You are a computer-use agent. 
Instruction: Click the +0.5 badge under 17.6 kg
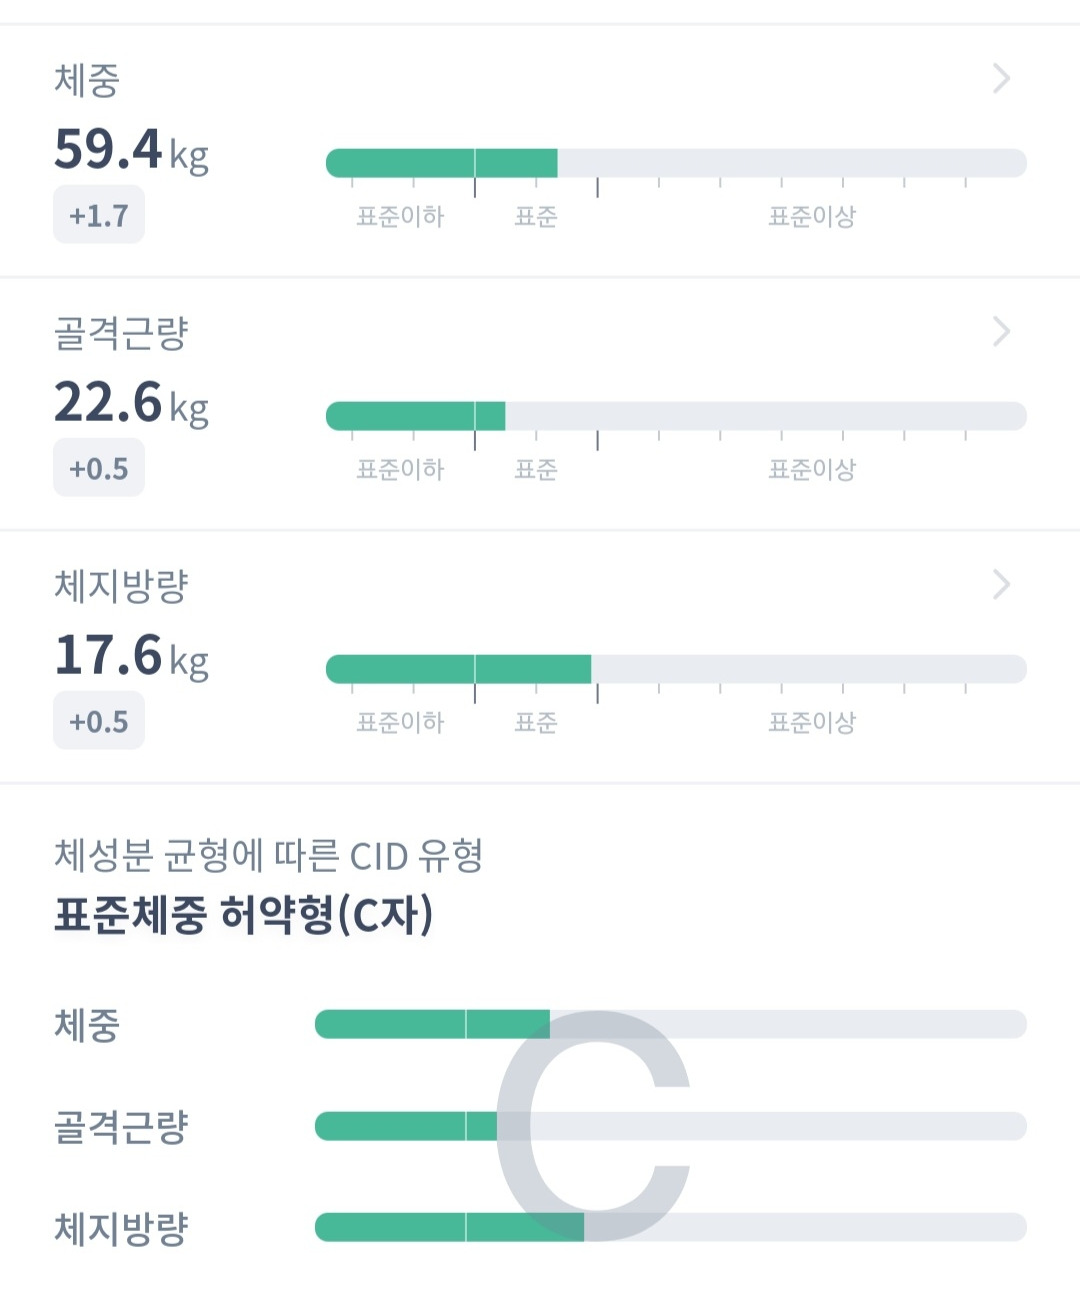99,721
